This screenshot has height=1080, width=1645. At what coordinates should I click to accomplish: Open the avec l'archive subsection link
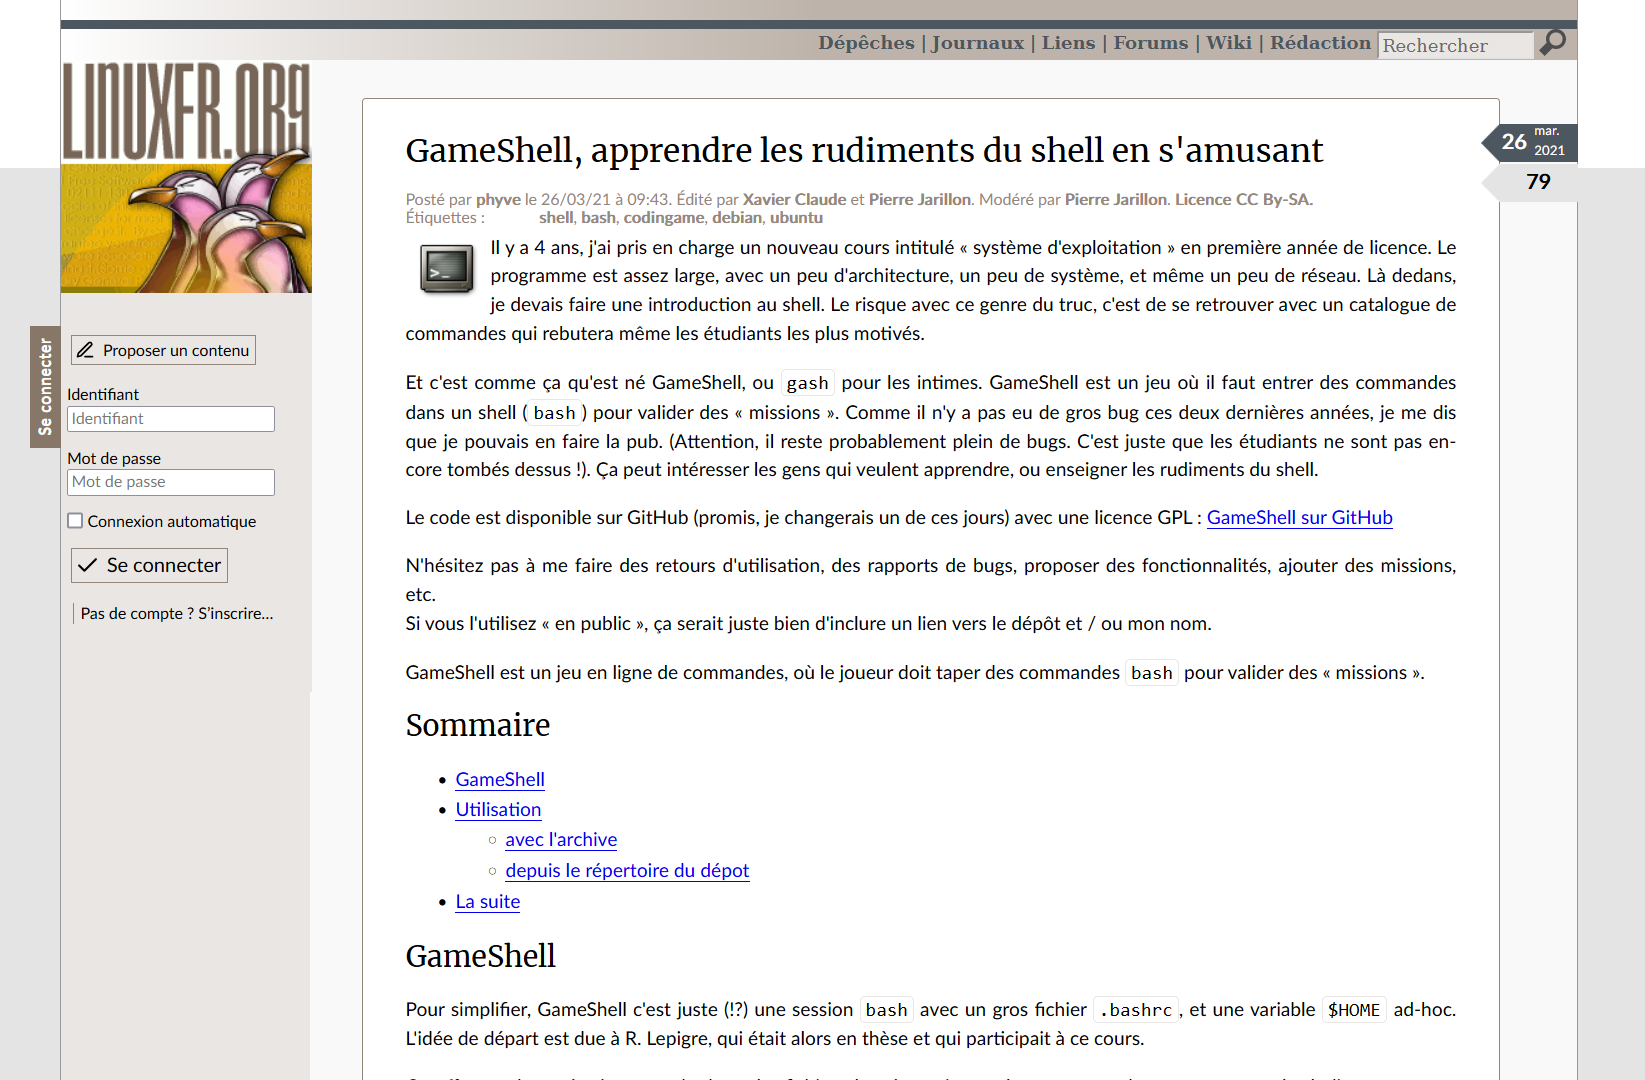(x=561, y=839)
